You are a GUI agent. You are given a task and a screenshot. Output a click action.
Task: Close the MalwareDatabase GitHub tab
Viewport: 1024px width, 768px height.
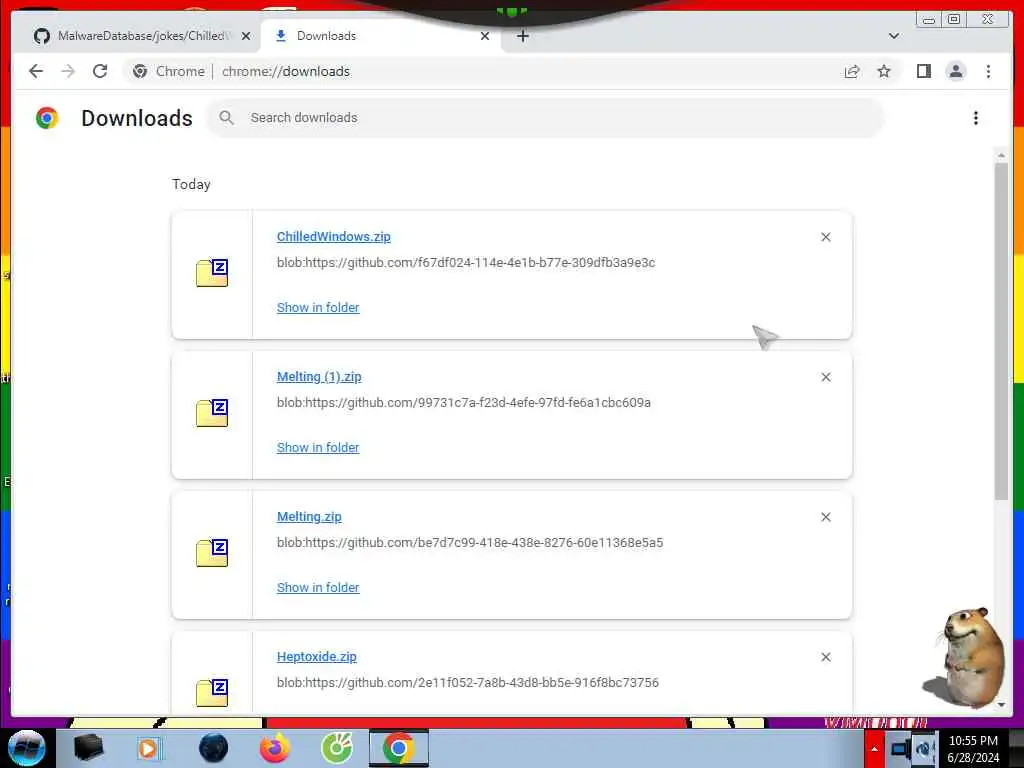click(246, 36)
